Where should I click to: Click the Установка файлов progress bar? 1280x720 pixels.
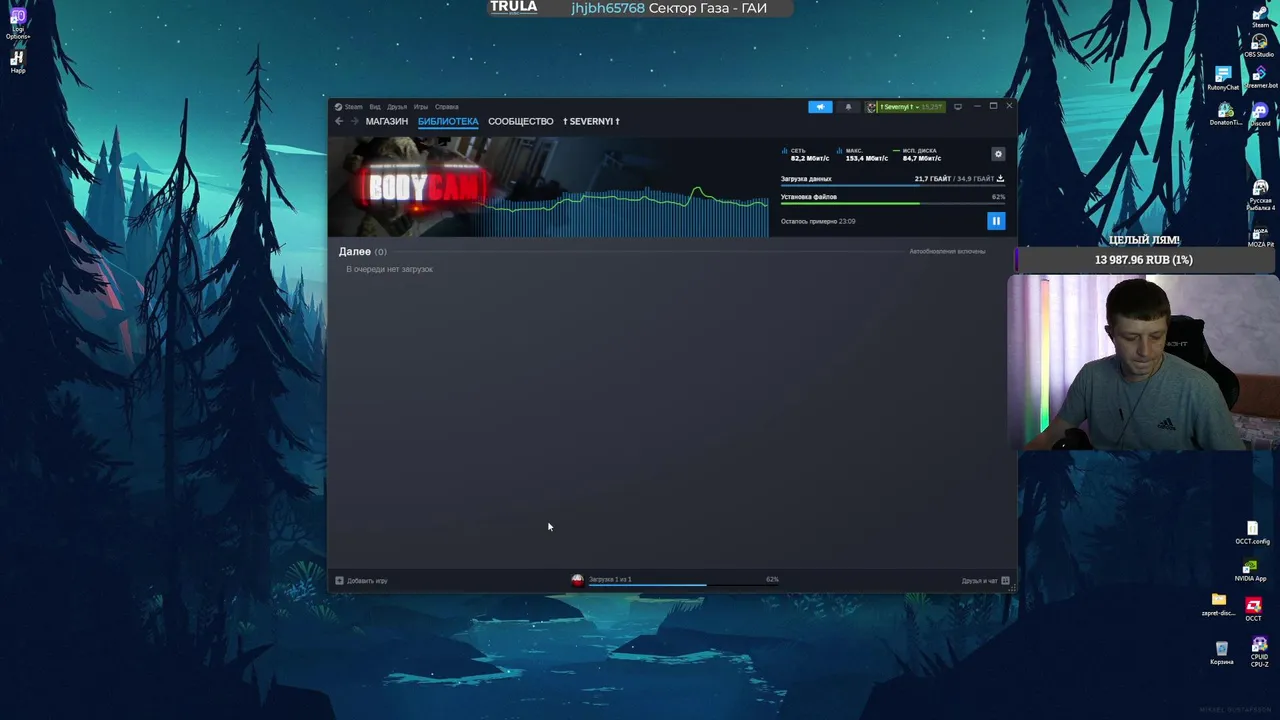[893, 204]
